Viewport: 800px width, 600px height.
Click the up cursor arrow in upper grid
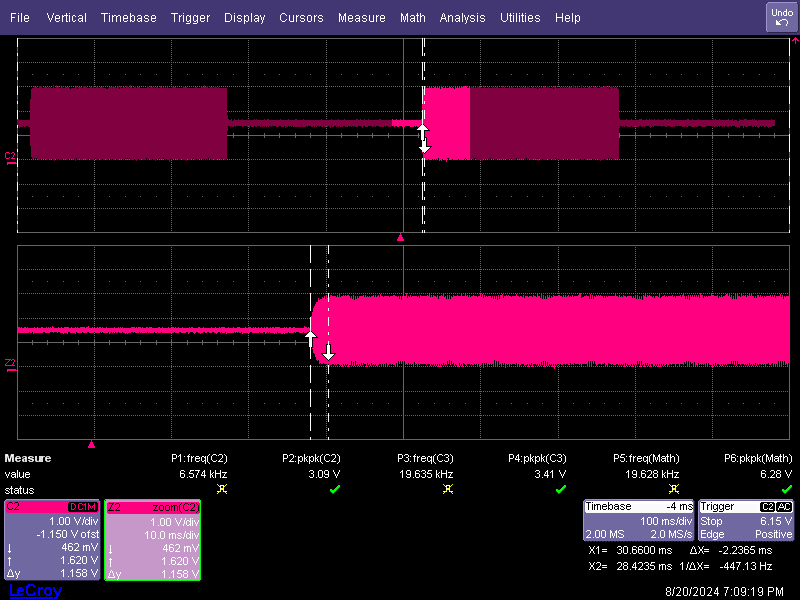point(422,131)
